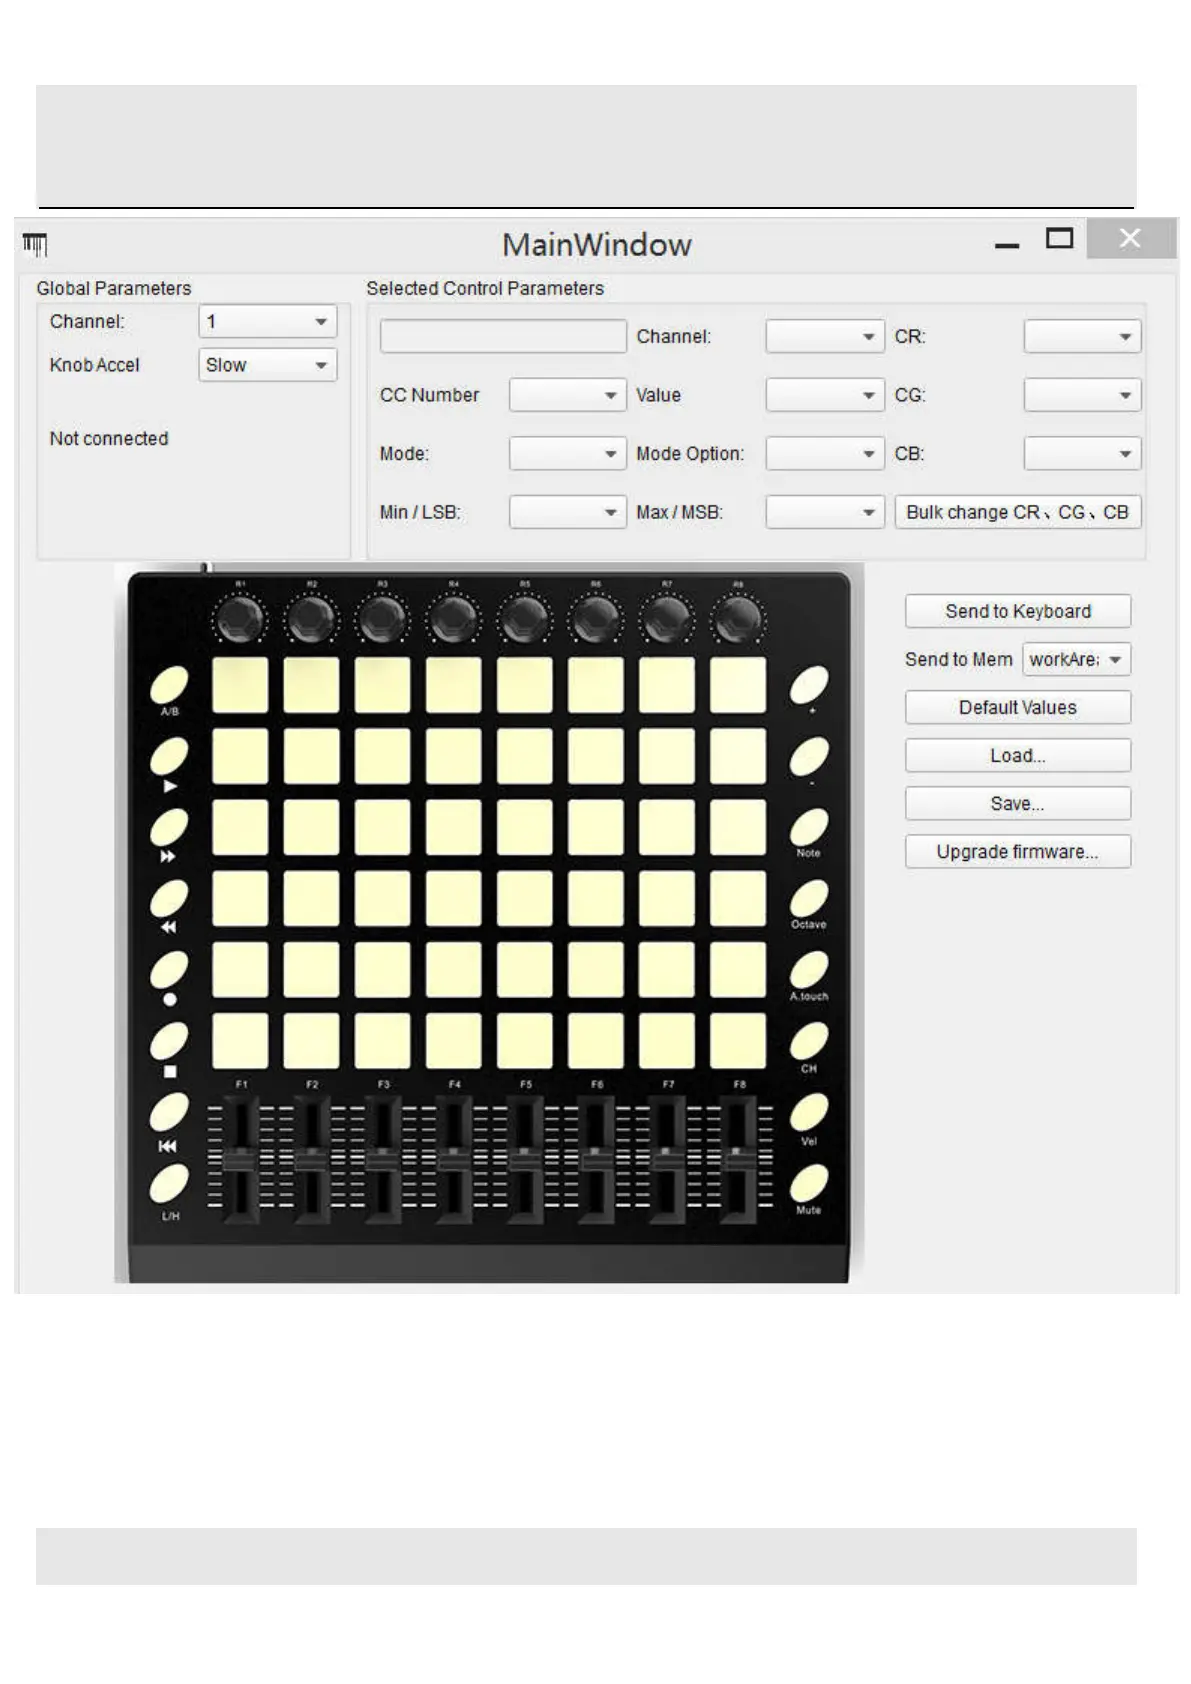Viewport: 1191px width, 1684px height.
Task: Toggle the L/H button on the controller
Action: point(169,1184)
